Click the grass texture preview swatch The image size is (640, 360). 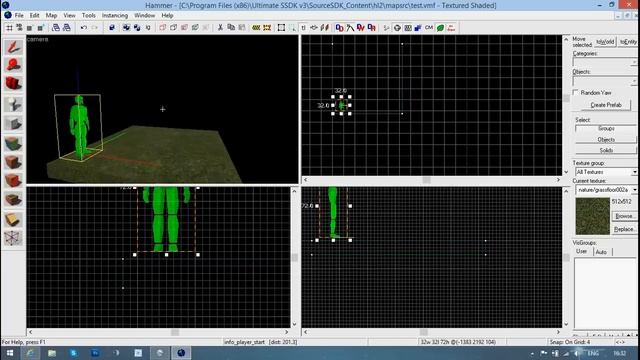[592, 216]
